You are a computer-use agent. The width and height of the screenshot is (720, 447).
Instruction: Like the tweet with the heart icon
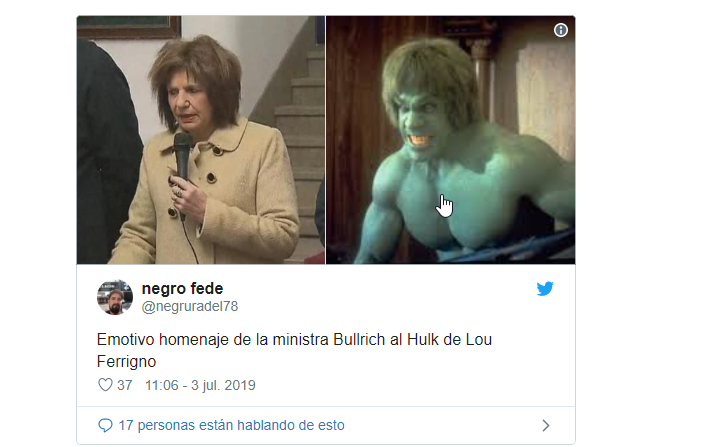[105, 385]
